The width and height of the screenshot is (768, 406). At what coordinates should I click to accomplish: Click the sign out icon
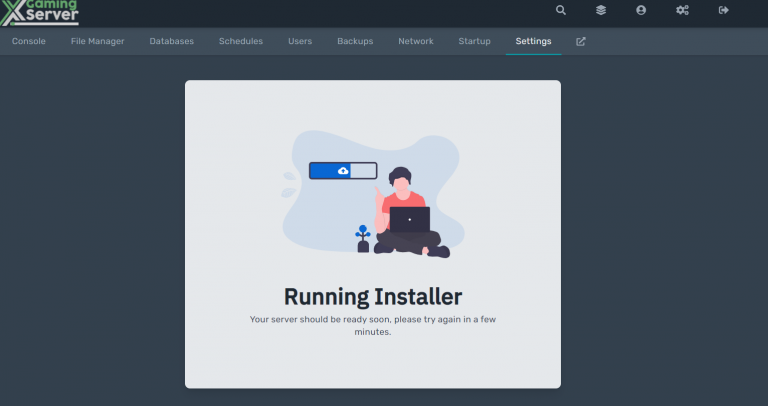[723, 10]
